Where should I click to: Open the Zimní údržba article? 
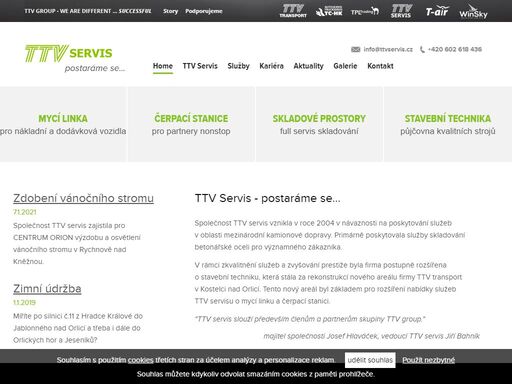point(47,289)
